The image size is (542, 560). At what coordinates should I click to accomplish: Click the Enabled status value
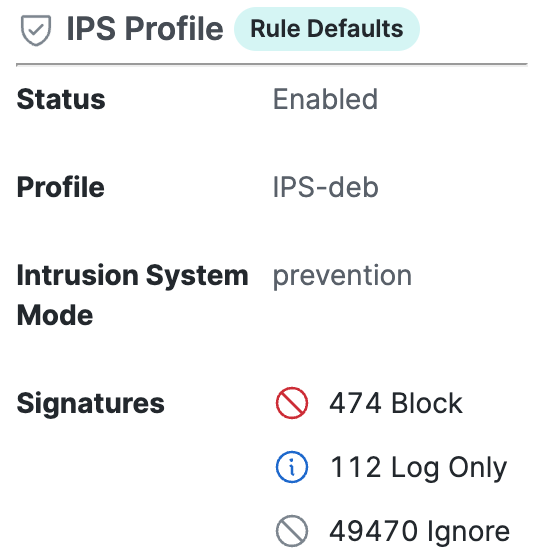(325, 99)
